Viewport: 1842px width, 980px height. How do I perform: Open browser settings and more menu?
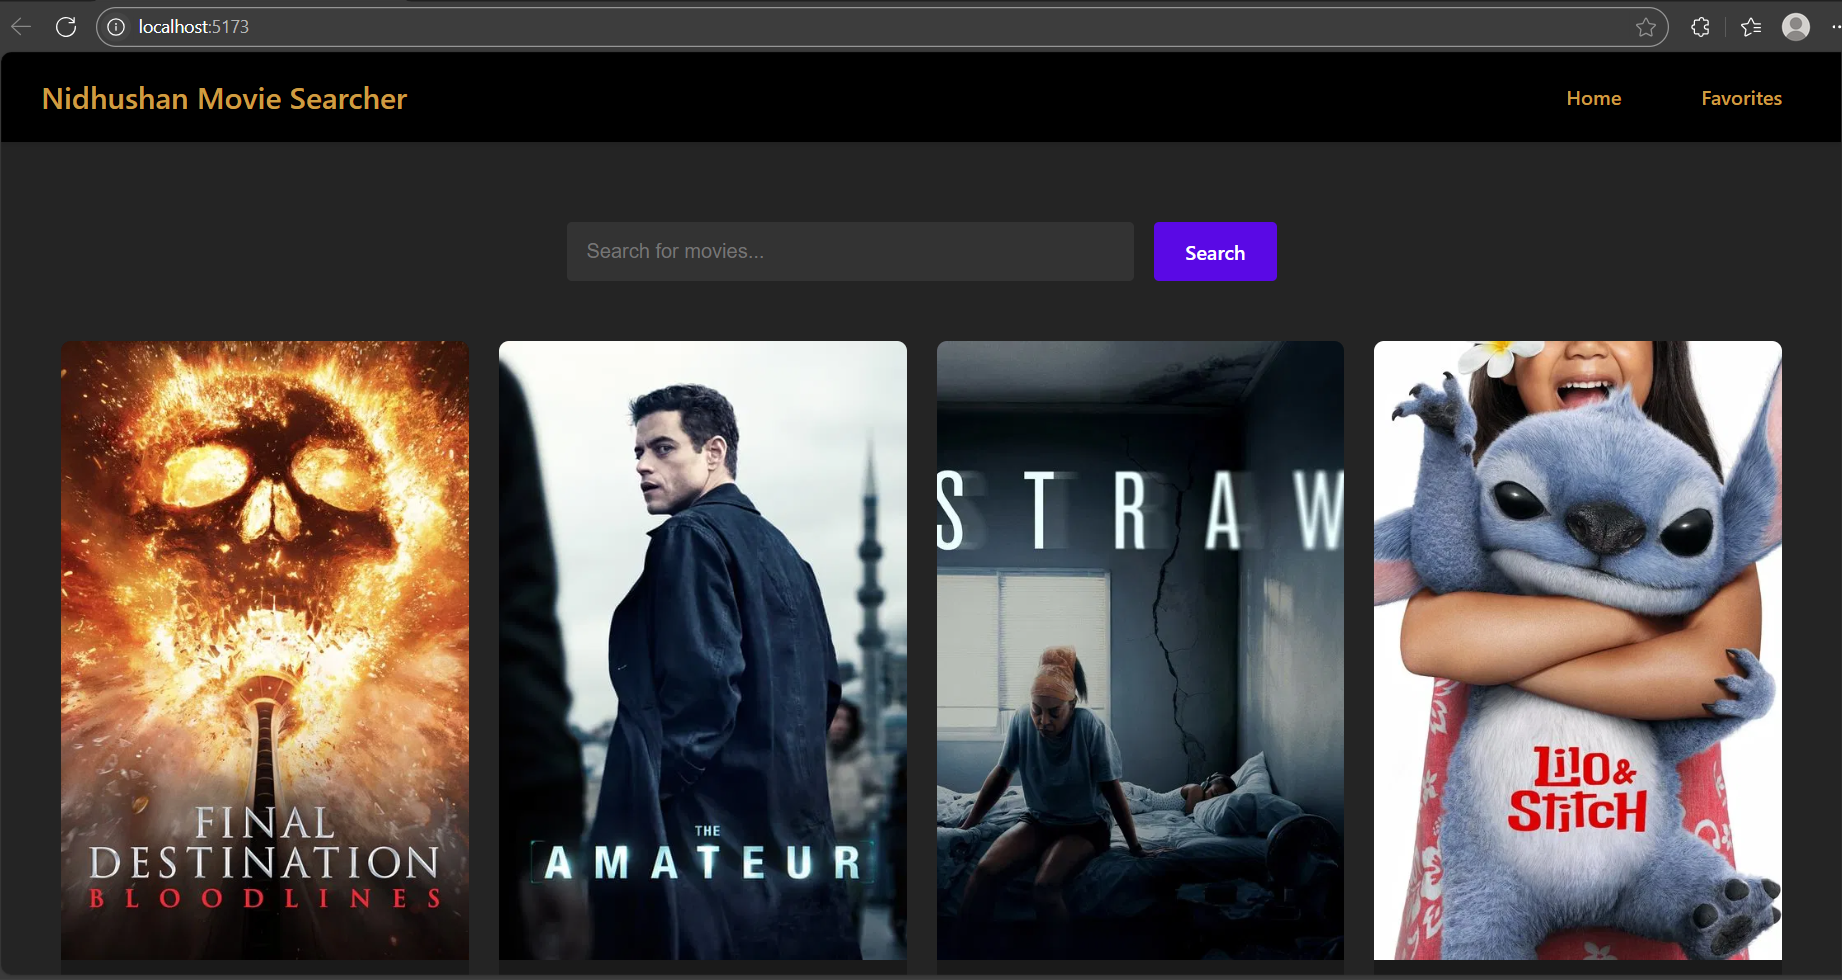click(x=1835, y=27)
